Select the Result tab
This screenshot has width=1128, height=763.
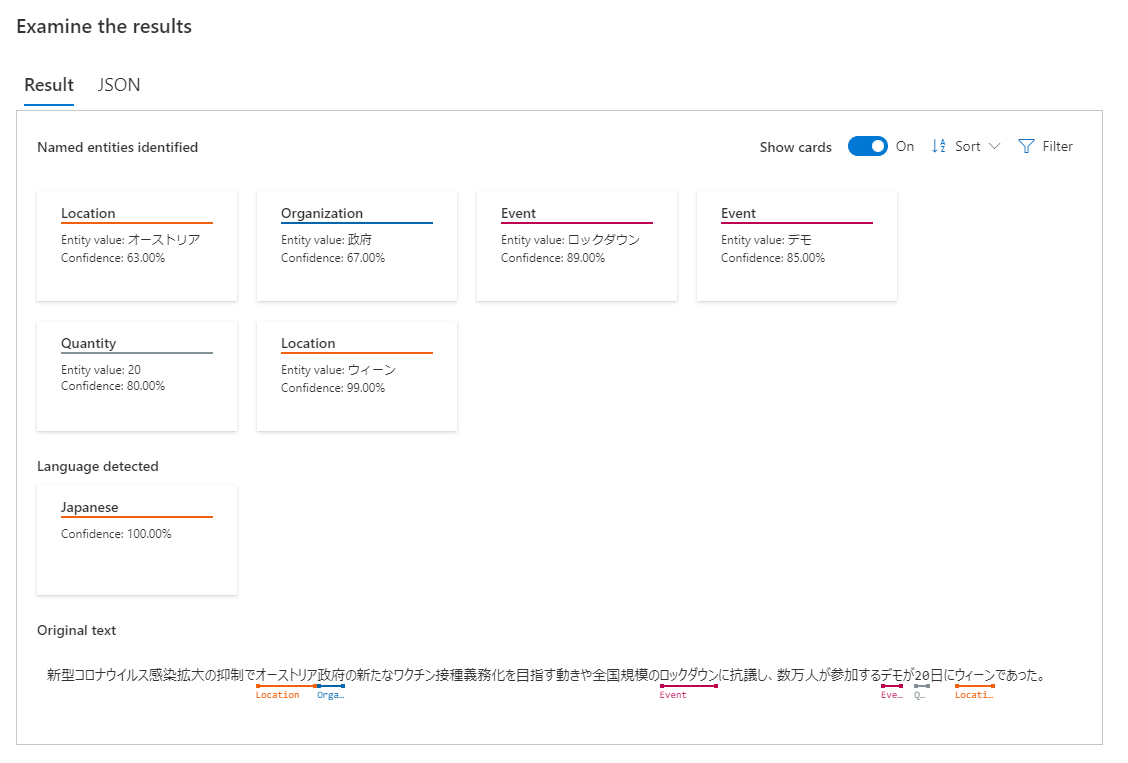click(x=49, y=85)
